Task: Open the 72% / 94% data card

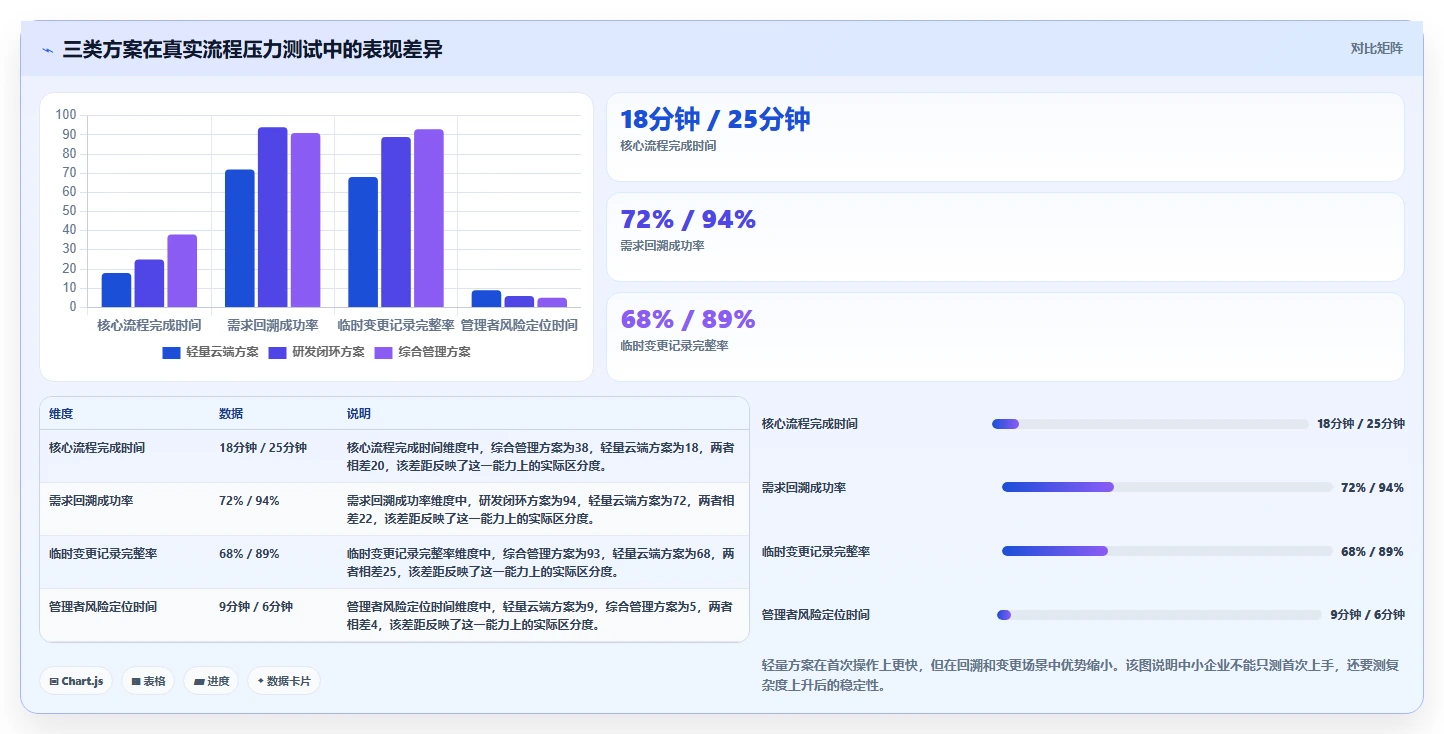Action: click(x=1005, y=237)
